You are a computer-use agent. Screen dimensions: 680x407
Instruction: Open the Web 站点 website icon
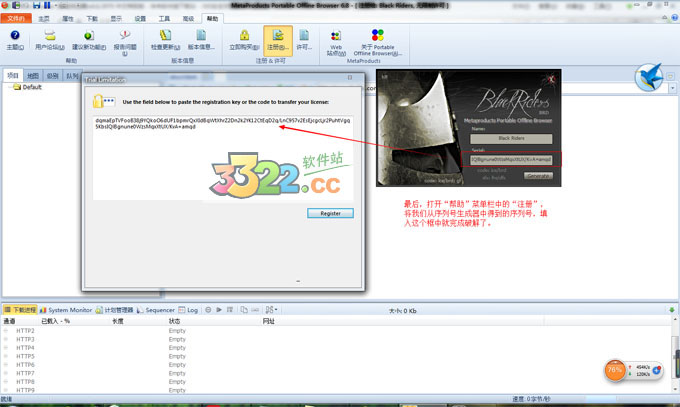coord(336,35)
